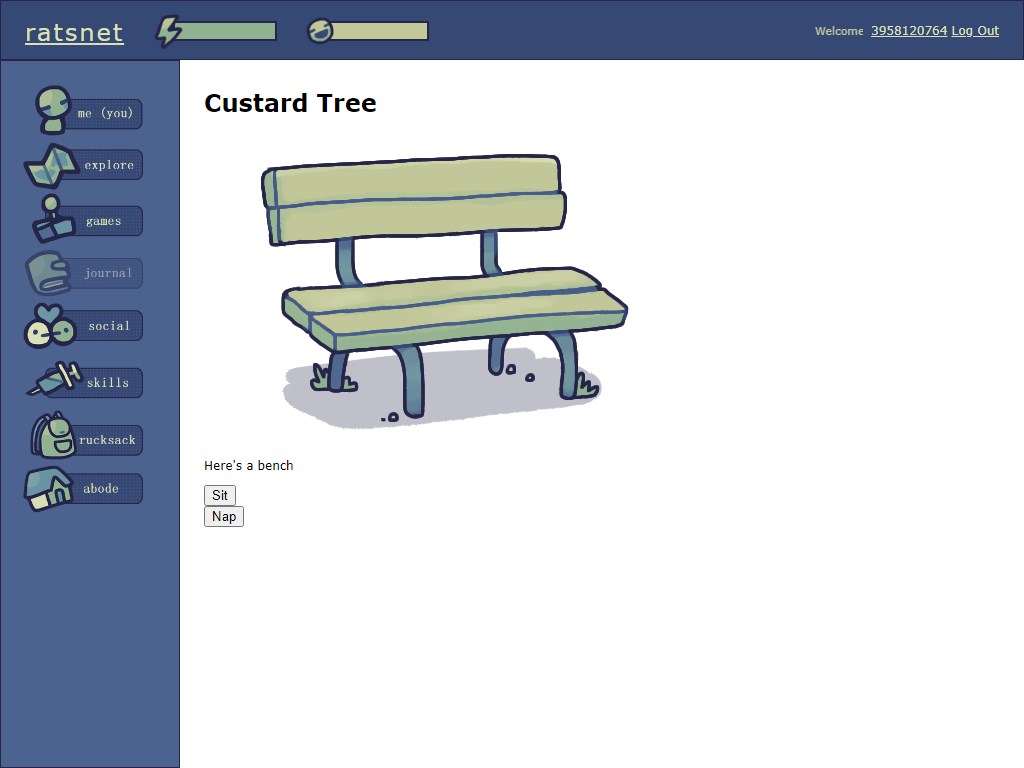Click the me (you) avatar icon
The image size is (1024, 768).
click(53, 109)
